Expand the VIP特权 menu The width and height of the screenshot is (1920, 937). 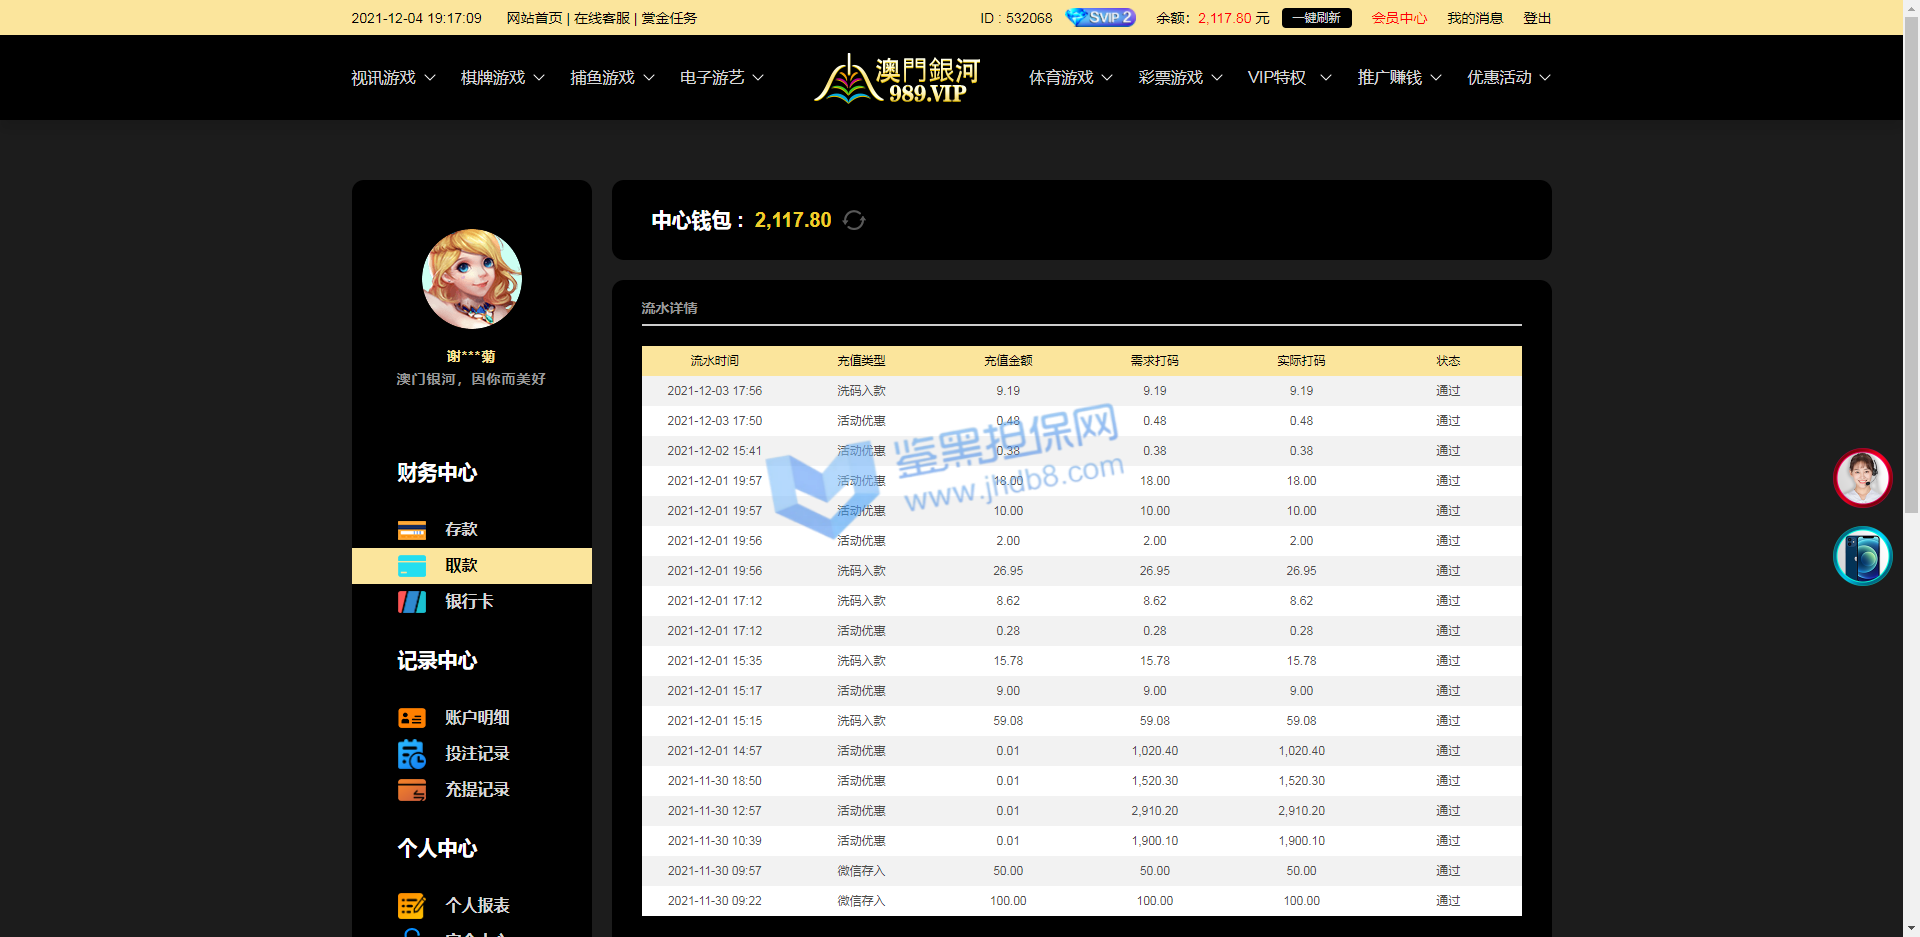click(1289, 78)
